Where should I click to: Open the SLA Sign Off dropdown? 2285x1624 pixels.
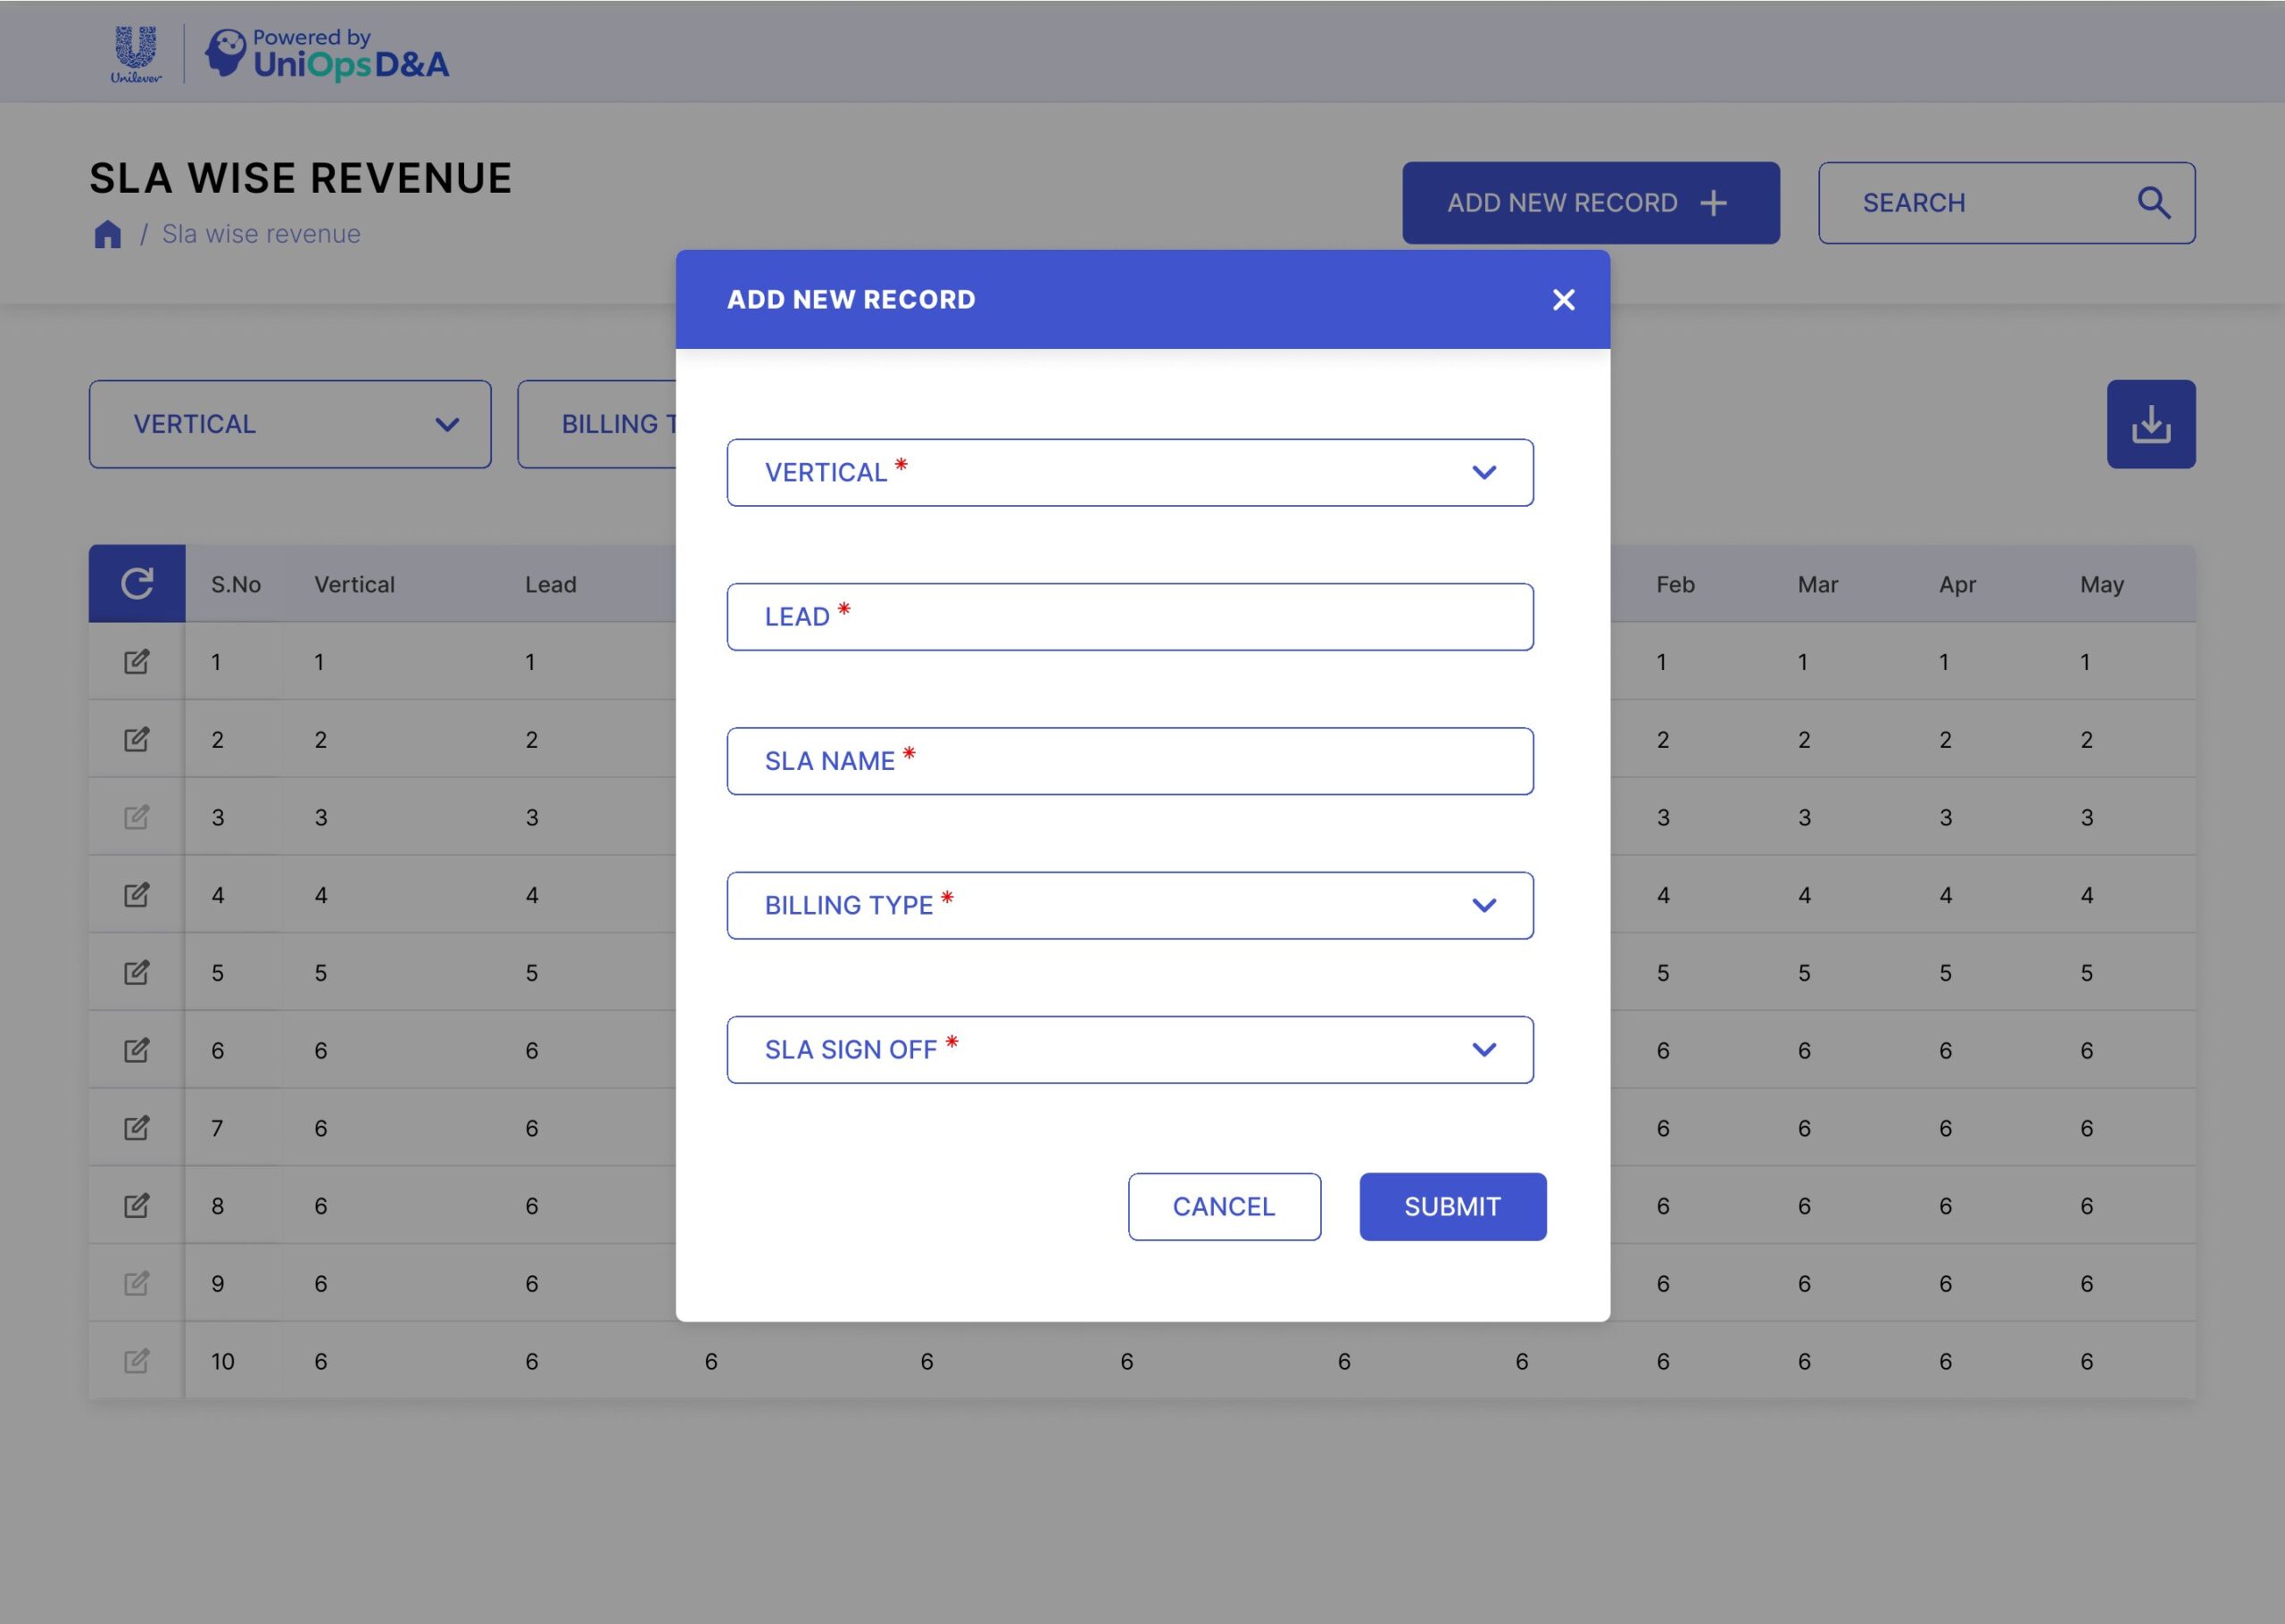point(1129,1049)
